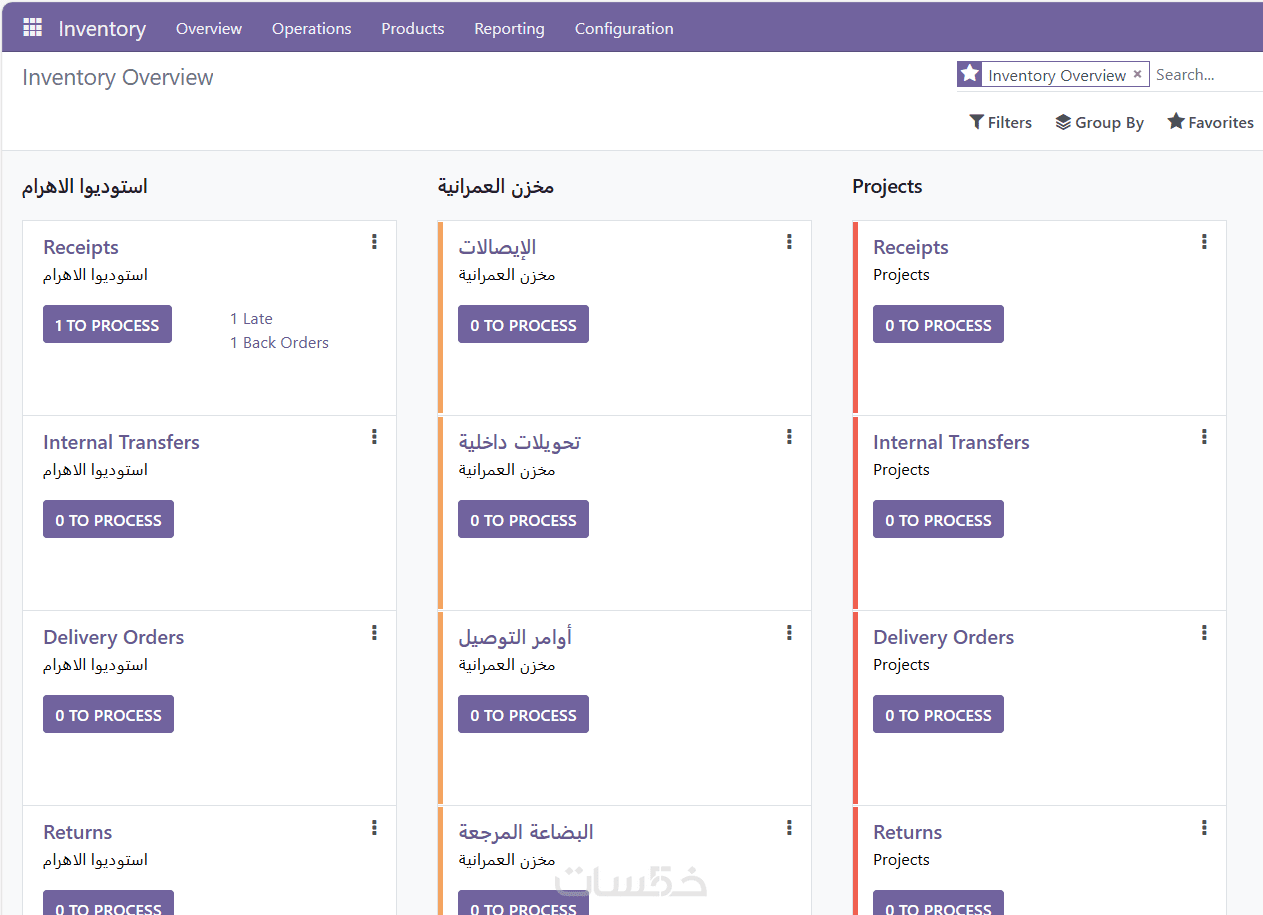This screenshot has width=1263, height=915.
Task: Remove the Inventory Overview search filter
Action: pyautogui.click(x=1137, y=74)
